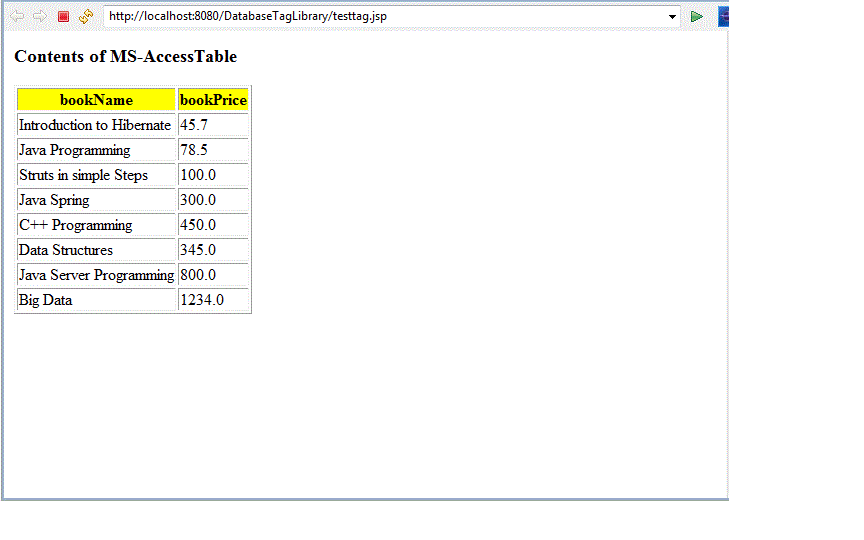Image resolution: width=864 pixels, height=540 pixels.
Task: Select the price cell '345.0'
Action: tap(213, 250)
